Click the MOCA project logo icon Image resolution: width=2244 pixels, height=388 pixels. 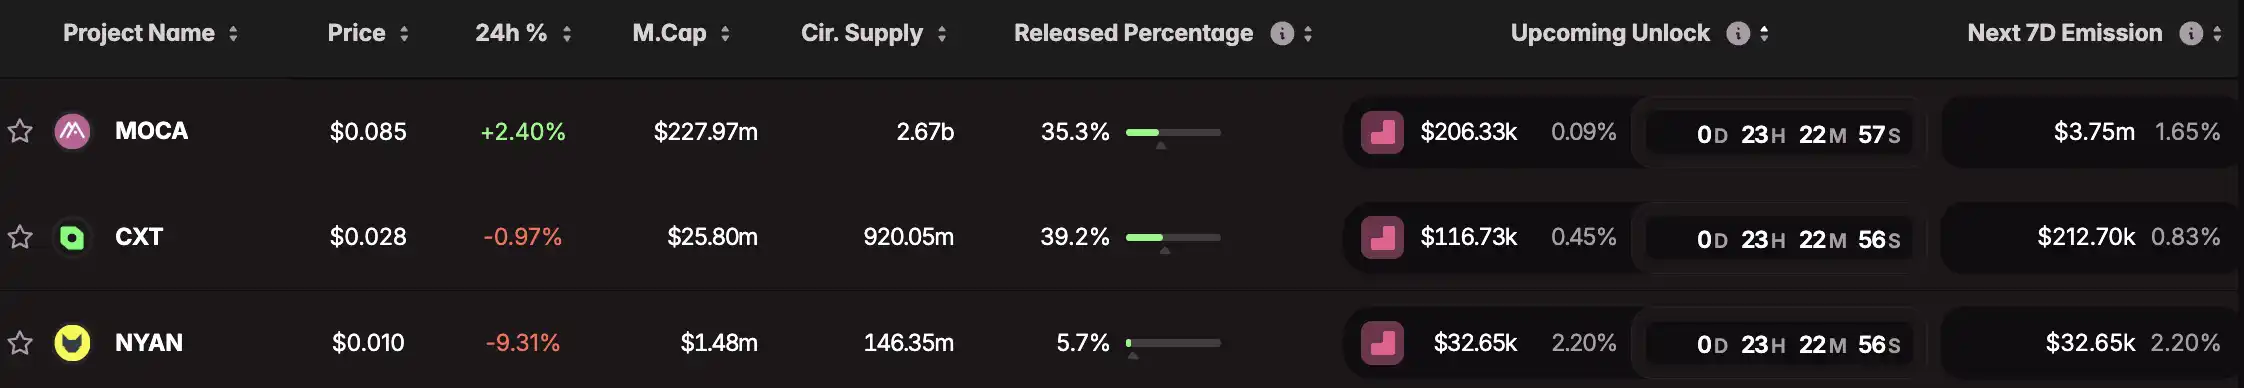(72, 131)
